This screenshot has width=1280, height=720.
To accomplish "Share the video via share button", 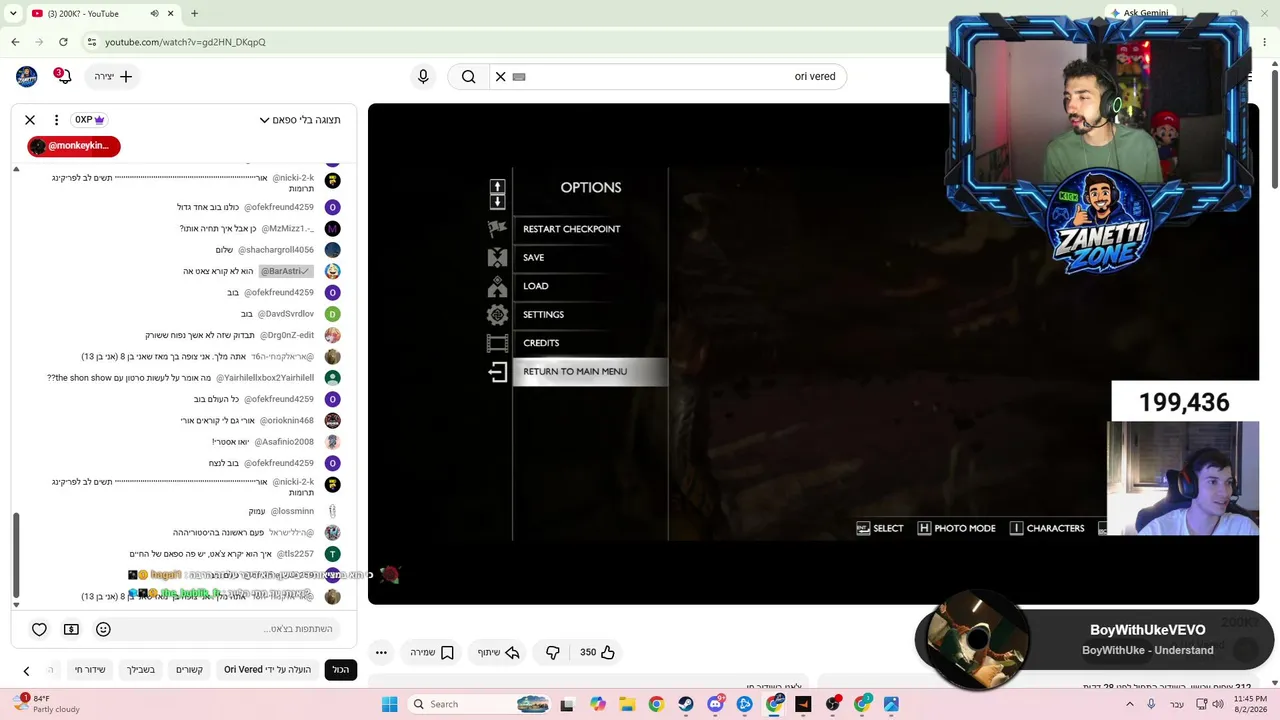I will pos(498,652).
